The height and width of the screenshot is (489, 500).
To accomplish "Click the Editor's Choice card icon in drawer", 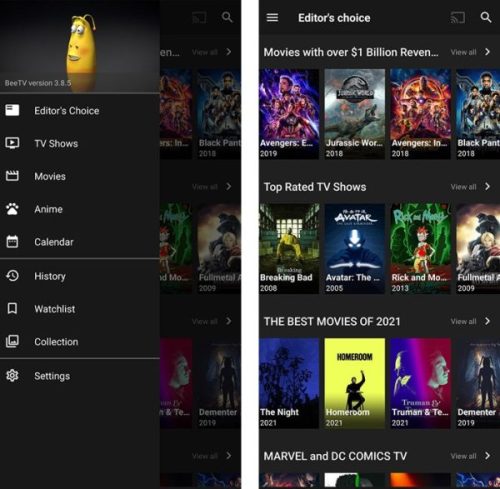I will (x=12, y=110).
